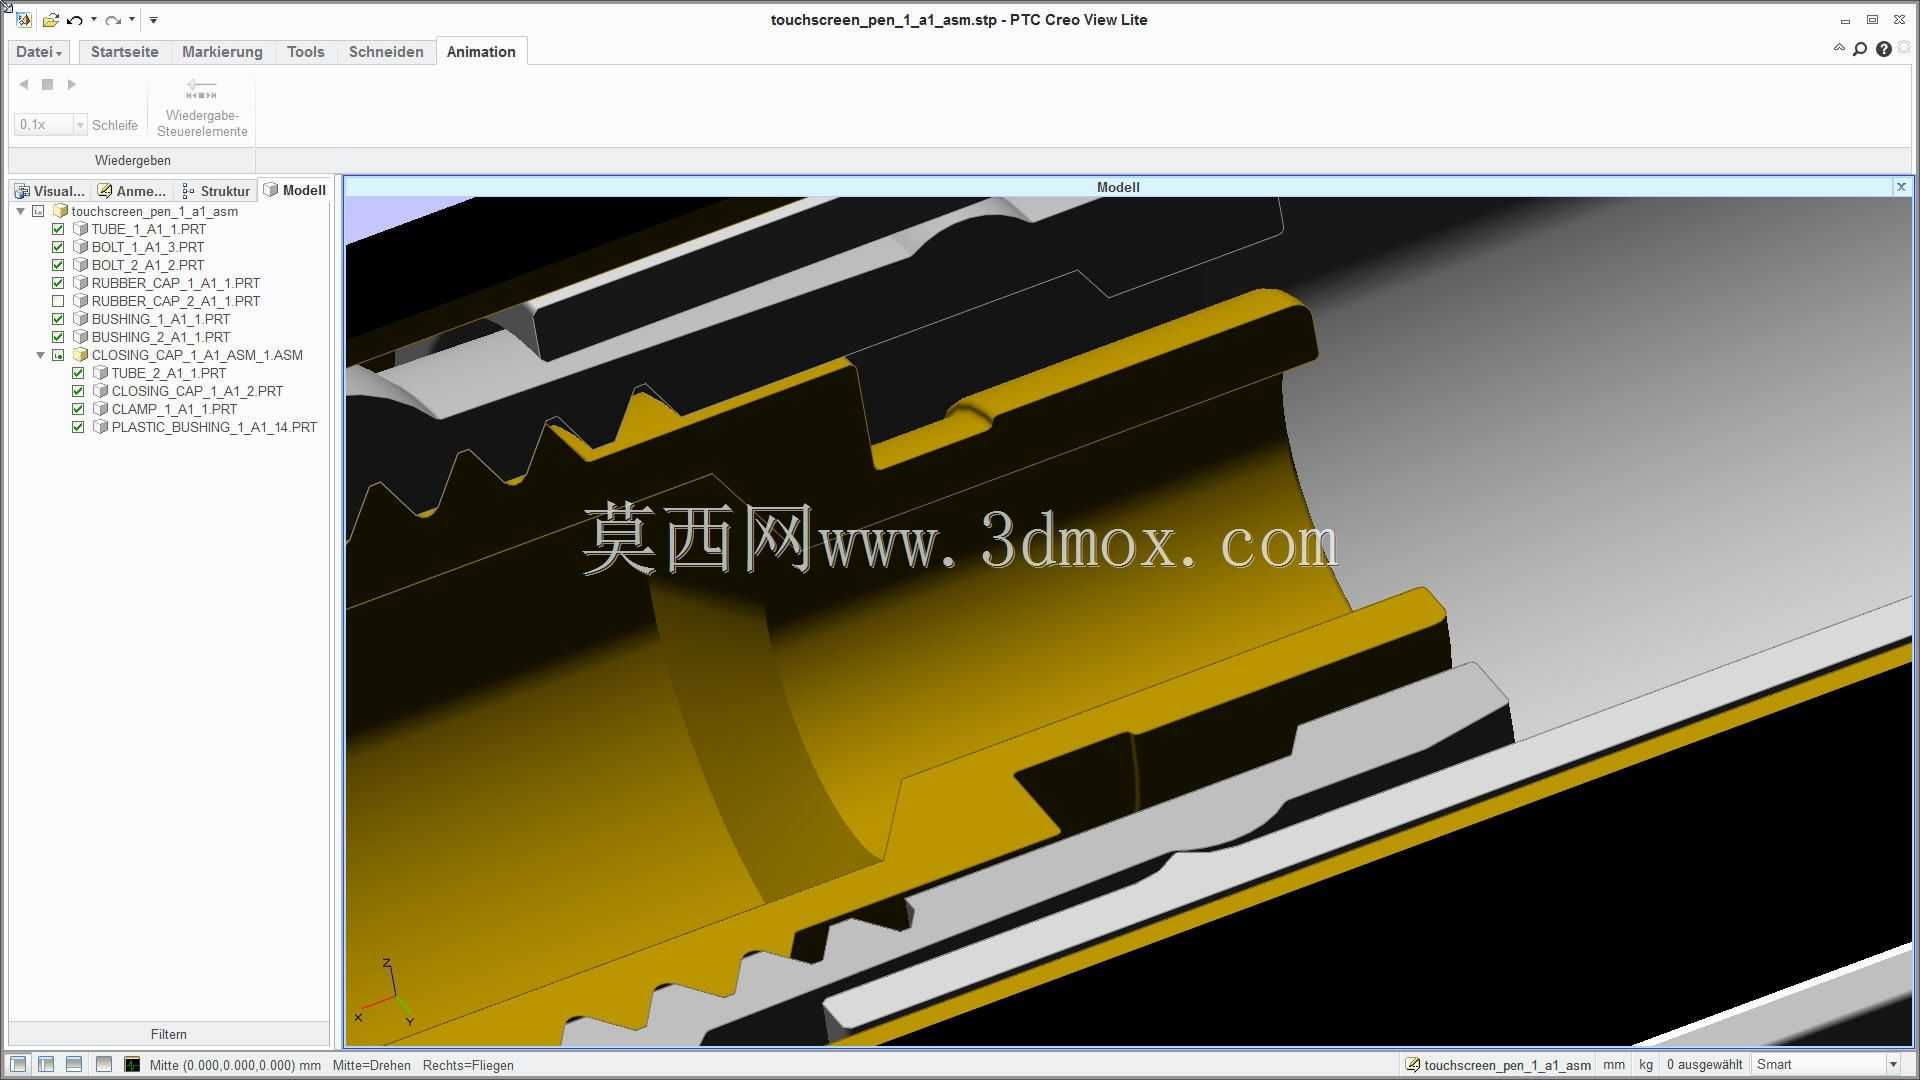1920x1080 pixels.
Task: Play the animation forward
Action: point(72,85)
